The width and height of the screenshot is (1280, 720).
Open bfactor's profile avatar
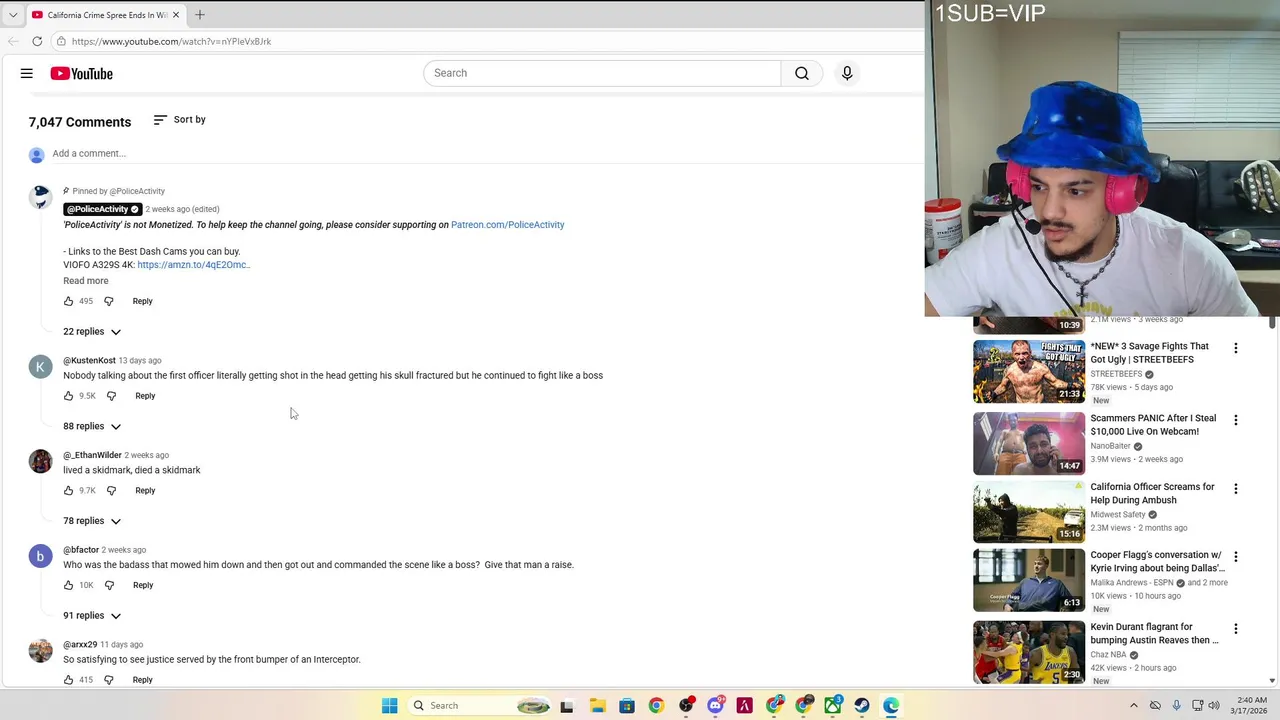40,556
